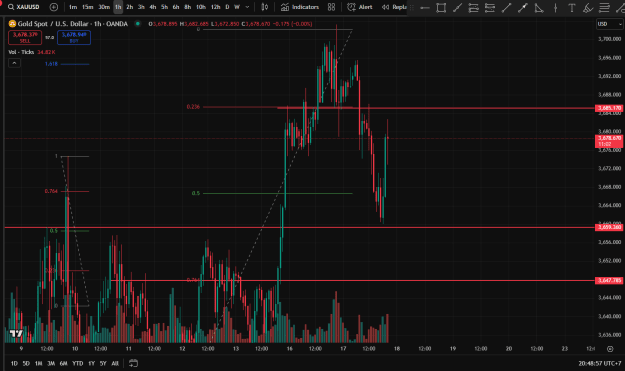Click the blue 1.618 level label
This screenshot has height=371, width=625.
tap(51, 64)
